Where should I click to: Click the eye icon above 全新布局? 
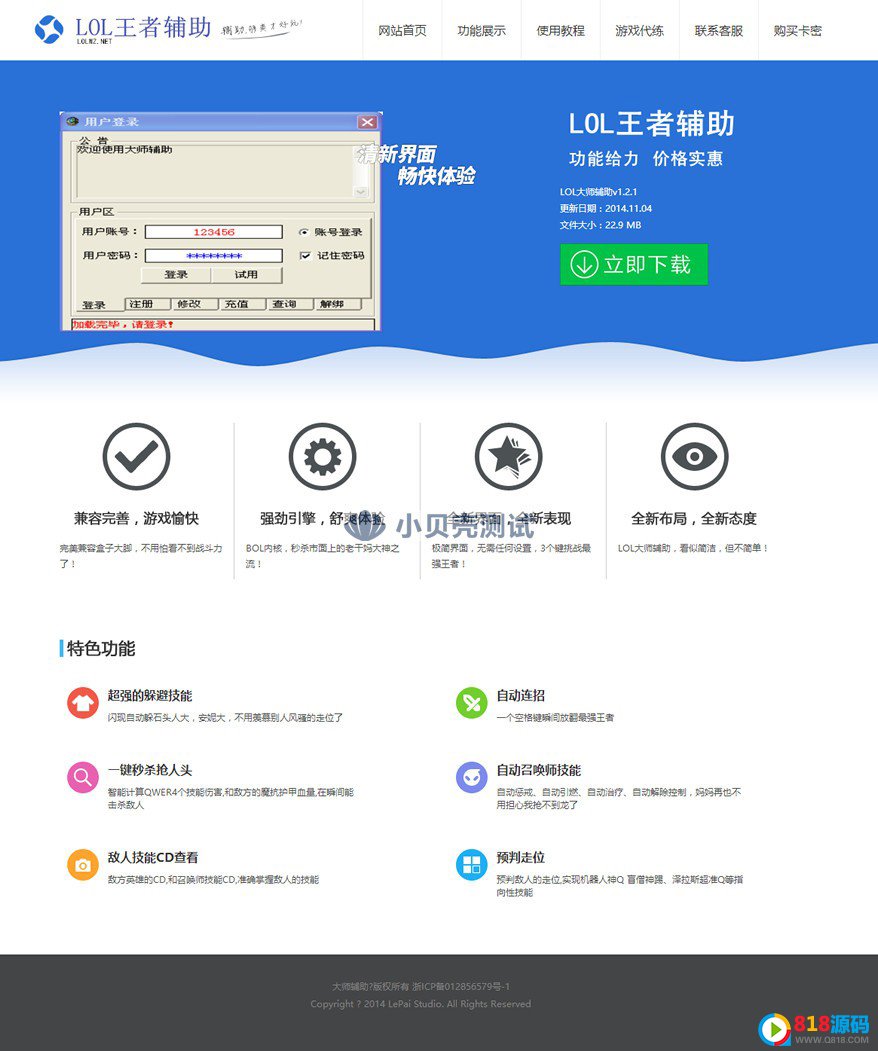(x=694, y=456)
